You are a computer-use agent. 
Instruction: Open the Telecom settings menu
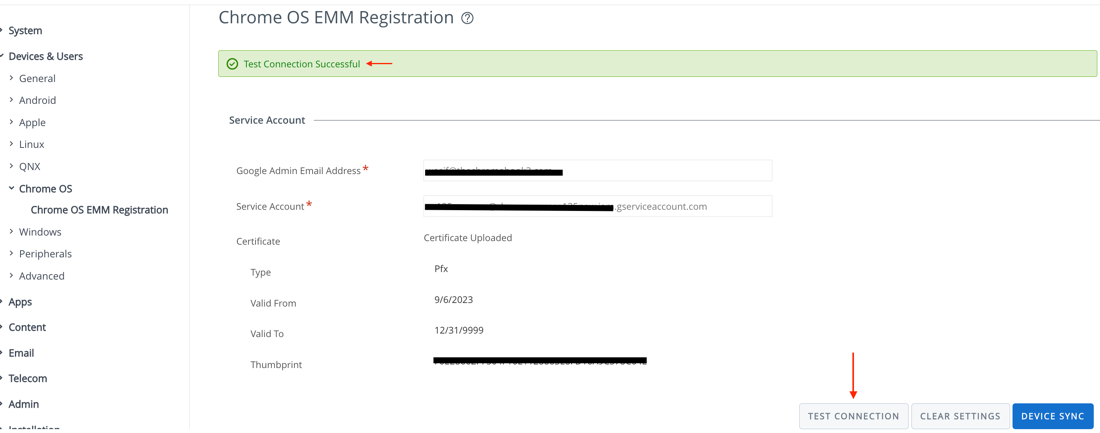(x=28, y=378)
